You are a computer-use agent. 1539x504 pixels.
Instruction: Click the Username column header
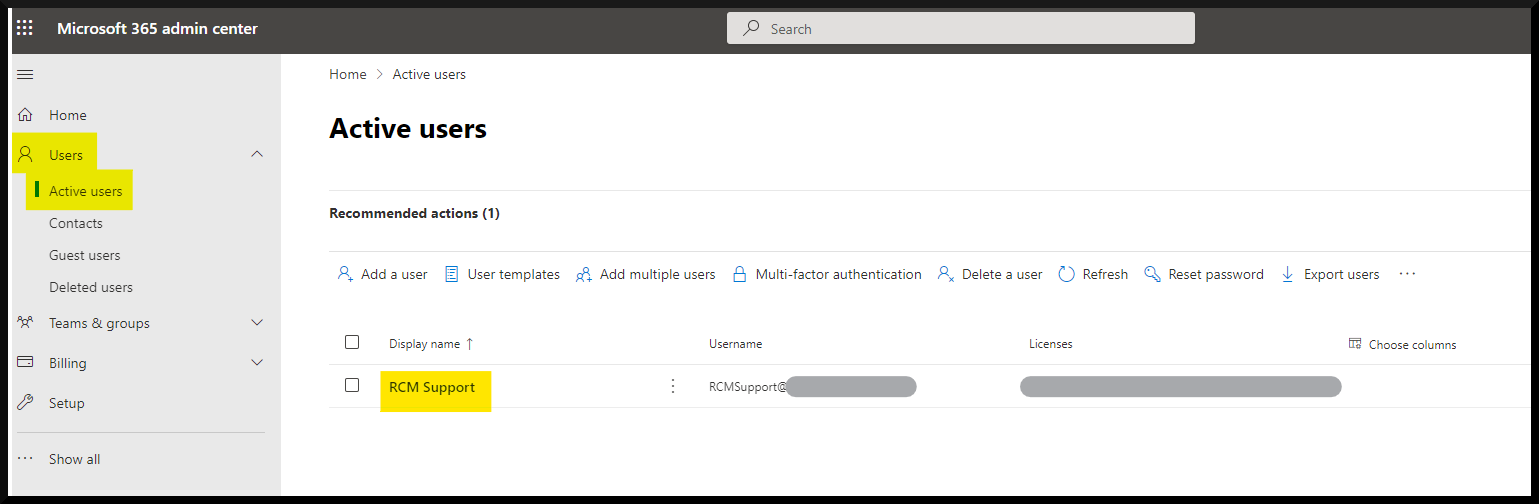[x=736, y=343]
